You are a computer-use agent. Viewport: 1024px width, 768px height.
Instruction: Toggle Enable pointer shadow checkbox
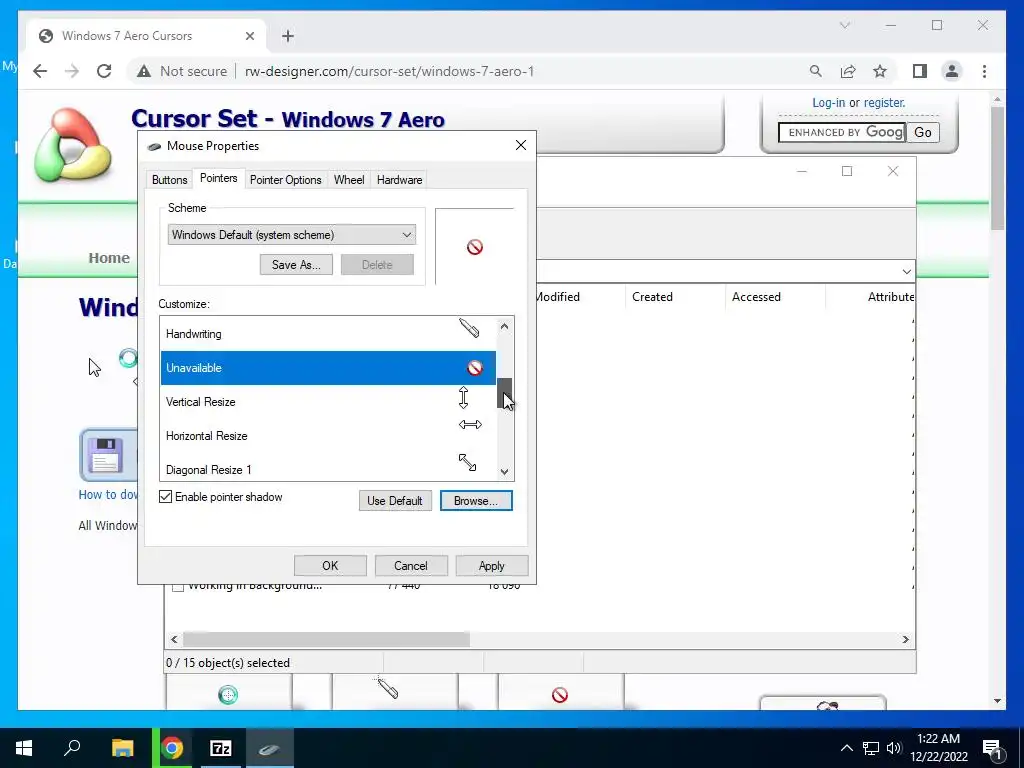(165, 497)
